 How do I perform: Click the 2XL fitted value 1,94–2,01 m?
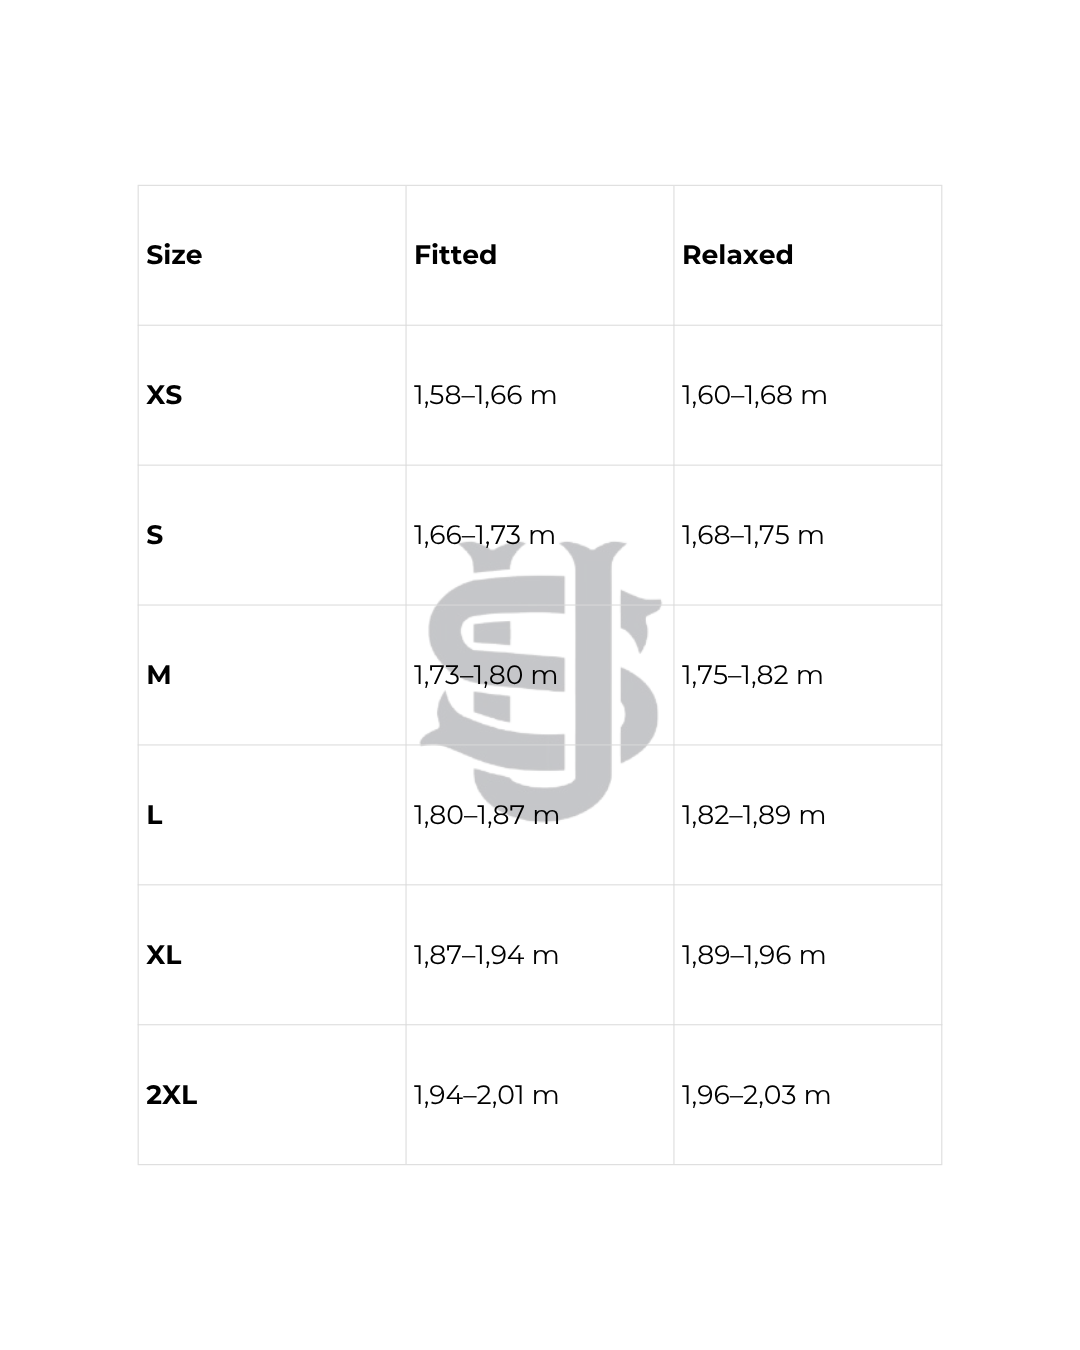[486, 1095]
